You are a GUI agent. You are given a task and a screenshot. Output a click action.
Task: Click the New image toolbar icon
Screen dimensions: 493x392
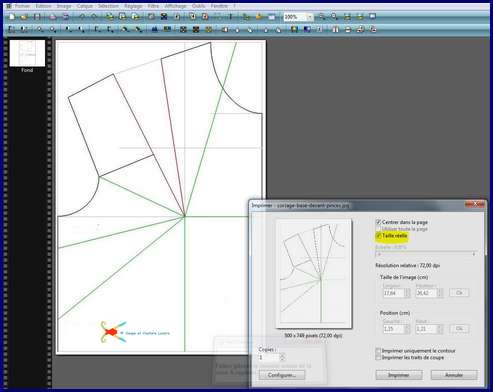(x=12, y=17)
